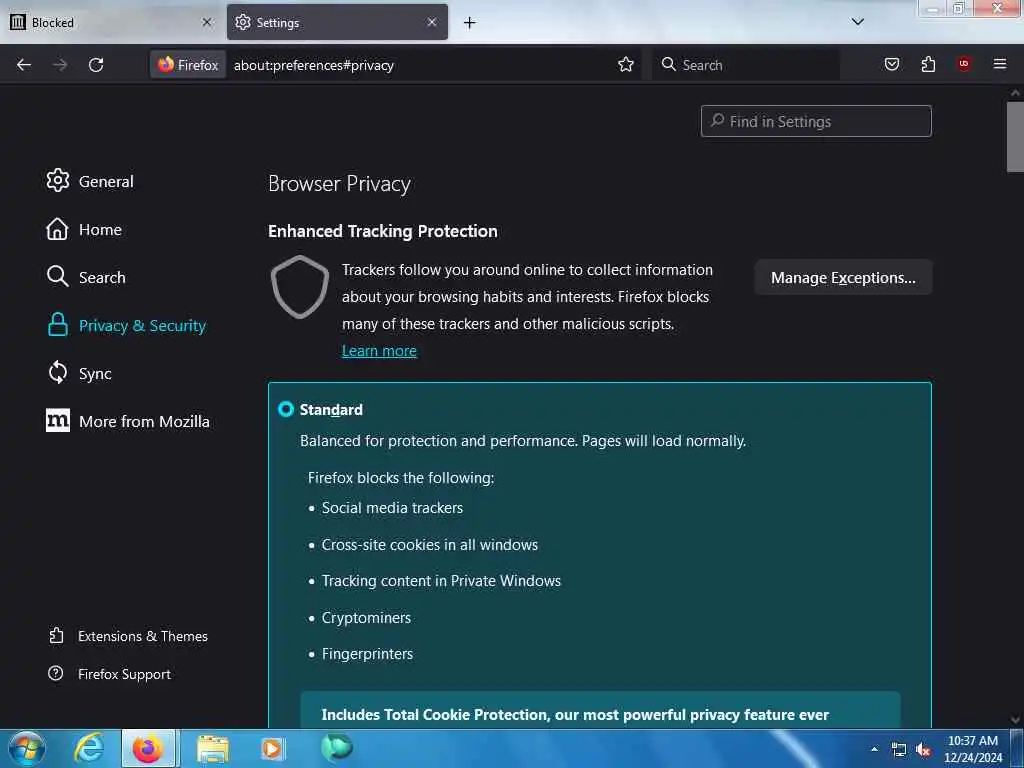Click the Firefox identity badge in address bar
This screenshot has height=768, width=1024.
coord(188,65)
